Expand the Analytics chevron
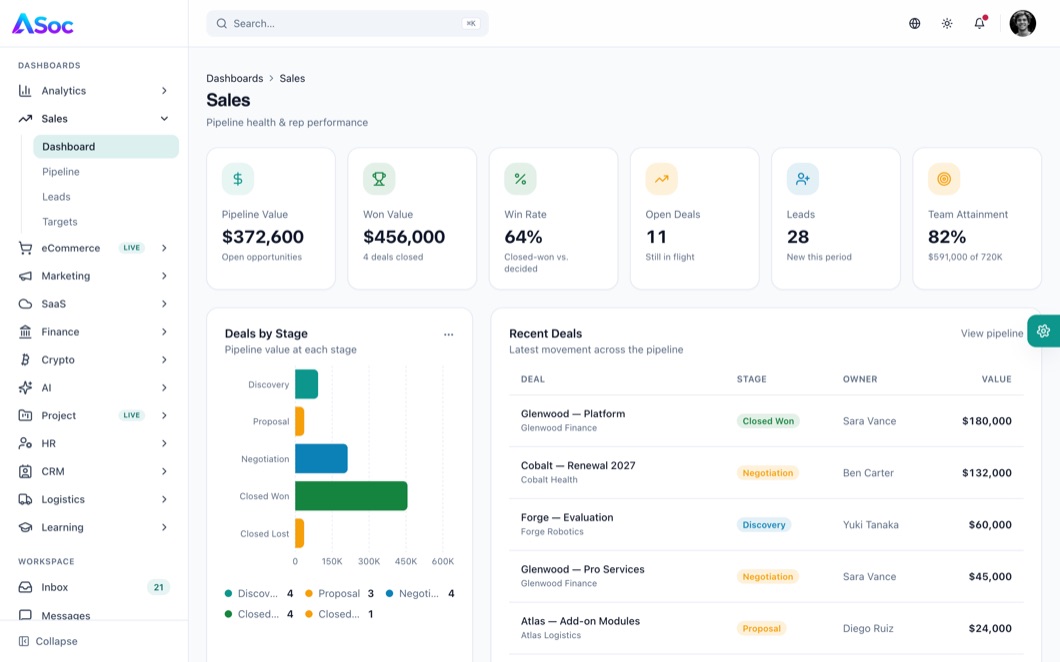The height and width of the screenshot is (662, 1060). tap(164, 91)
